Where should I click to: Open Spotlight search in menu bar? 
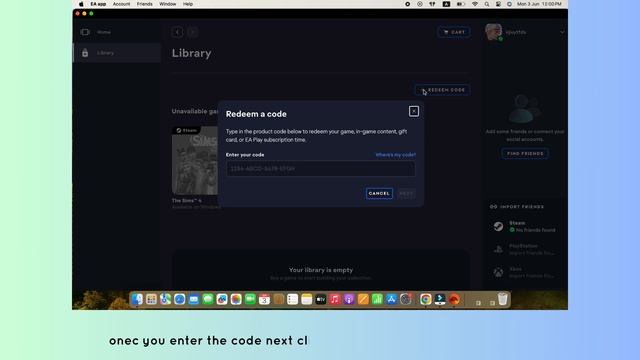[x=487, y=4]
